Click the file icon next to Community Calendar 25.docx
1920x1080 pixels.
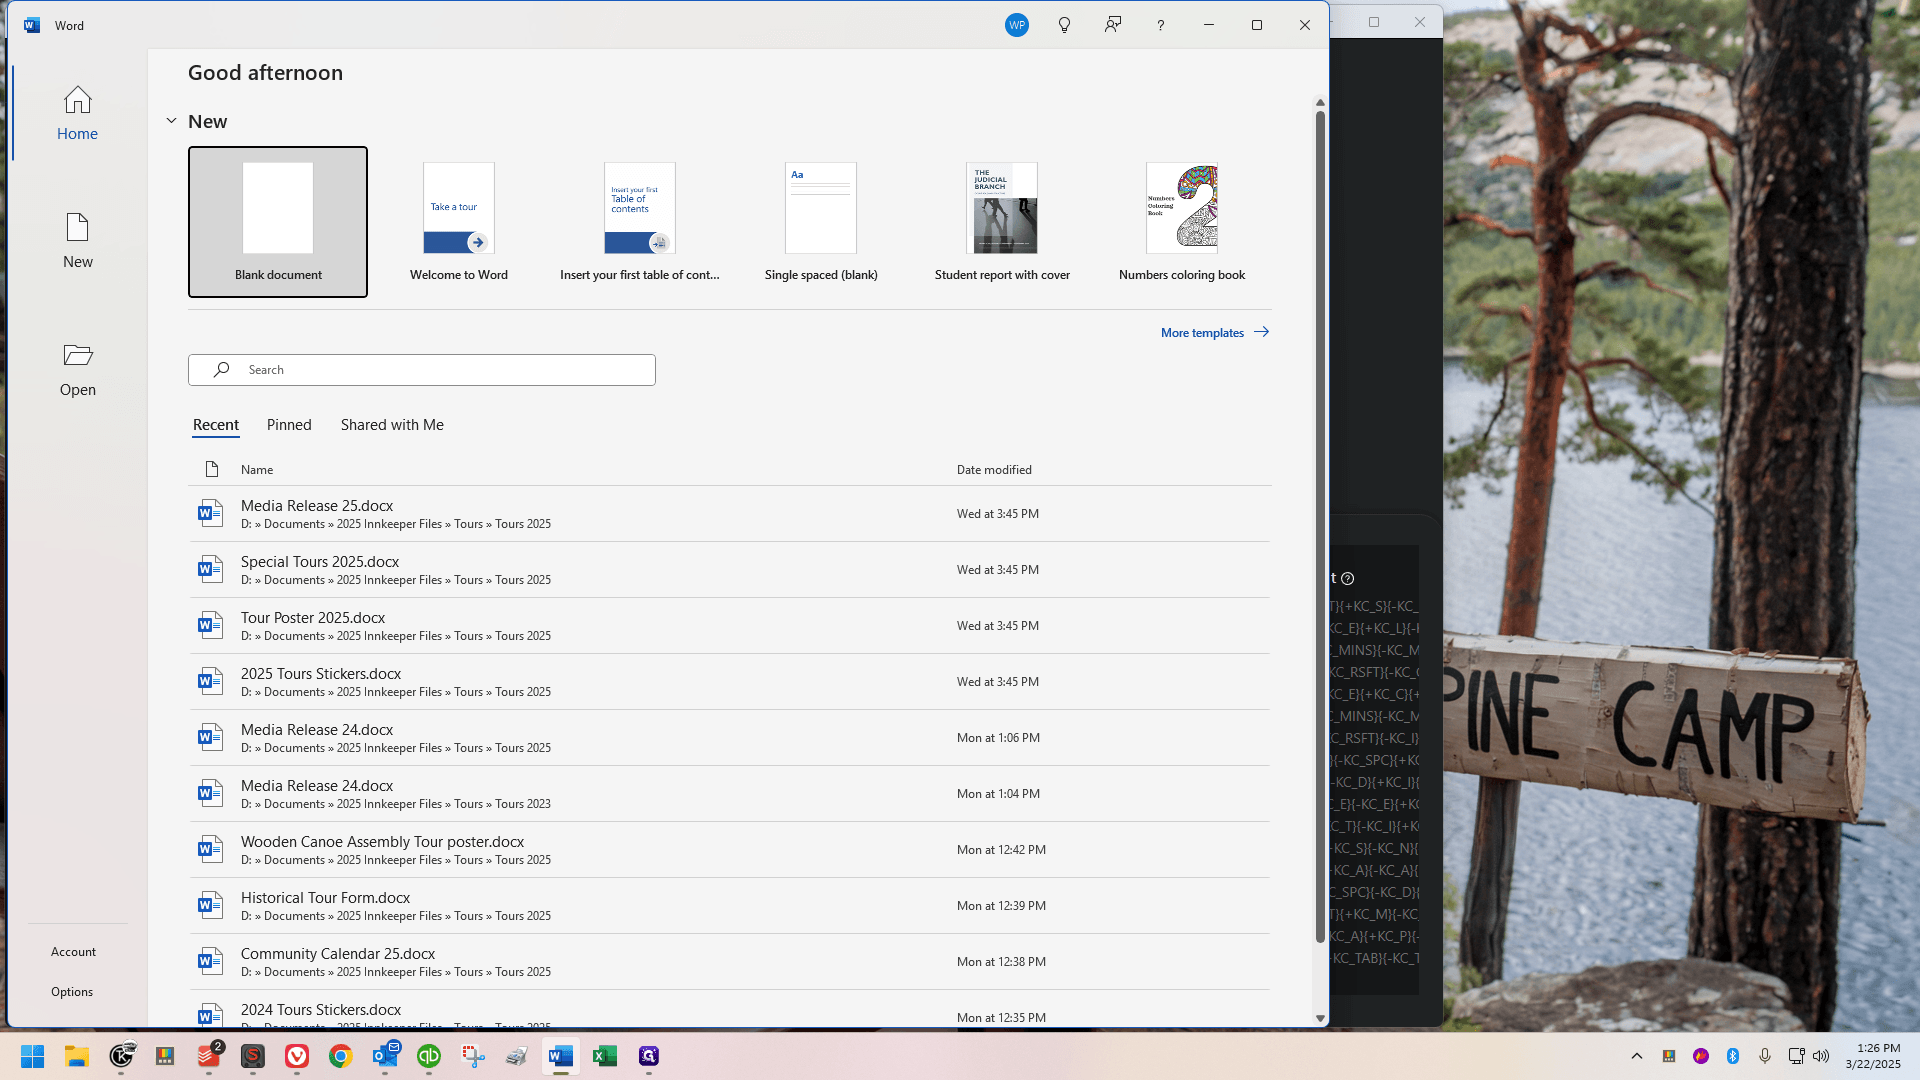point(210,962)
